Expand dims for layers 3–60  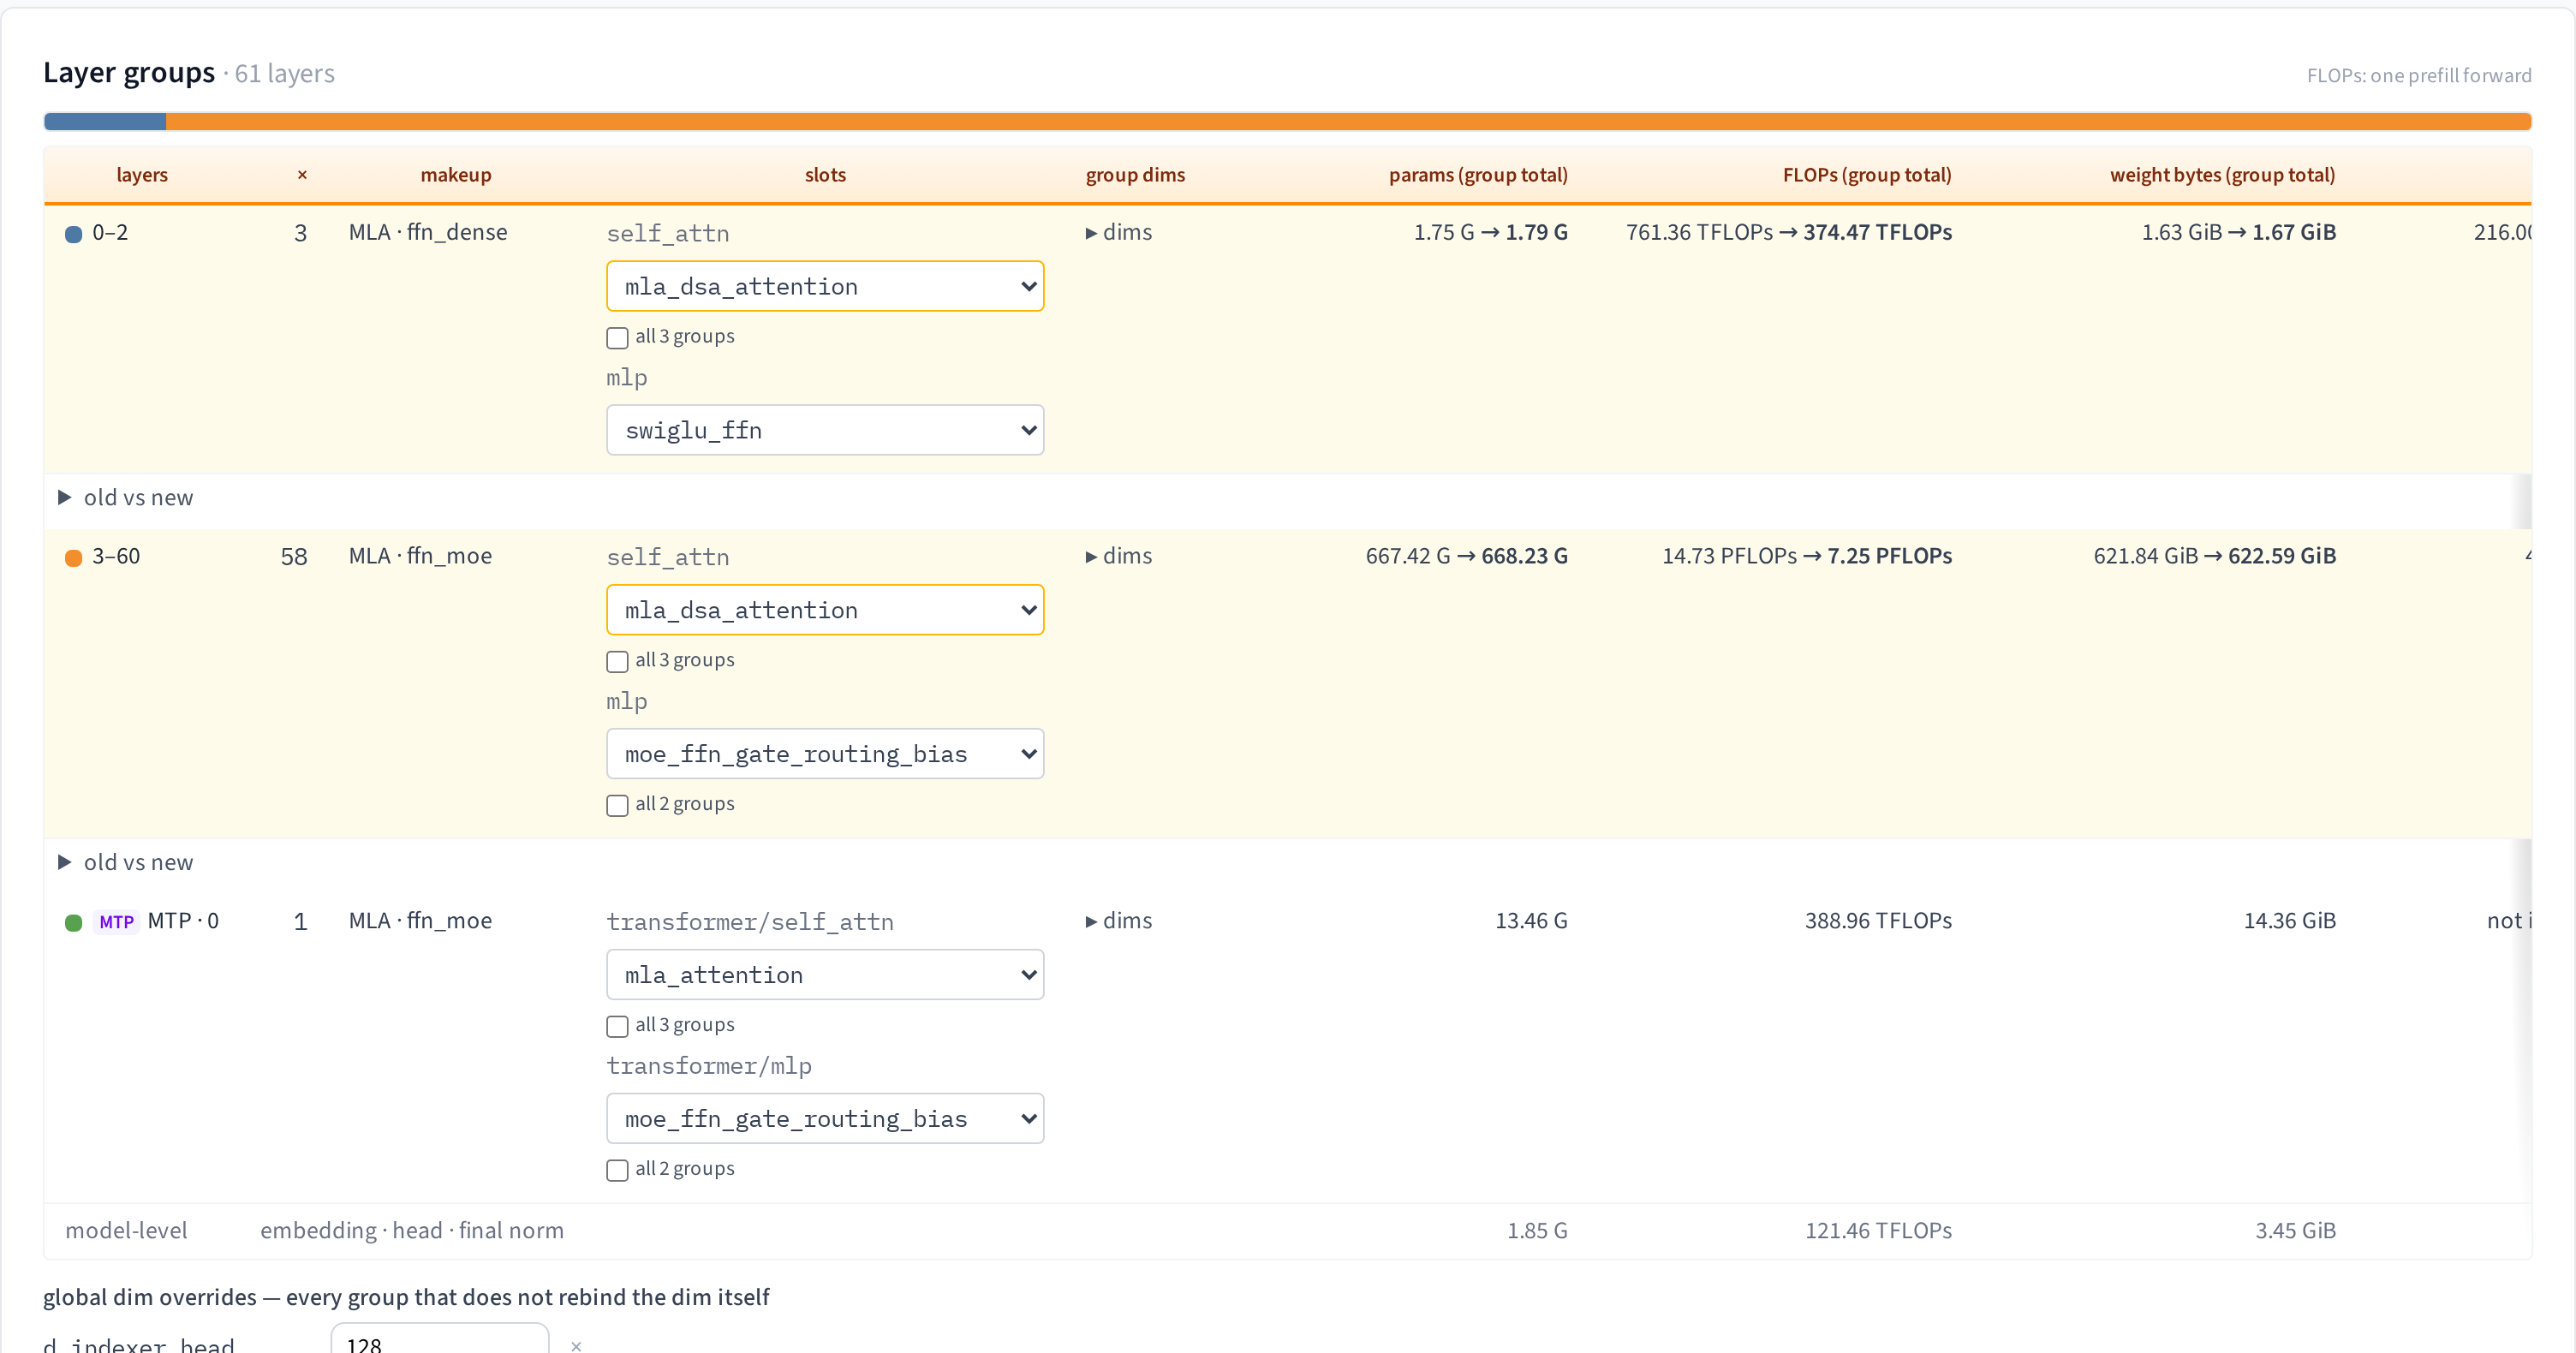tap(1118, 557)
